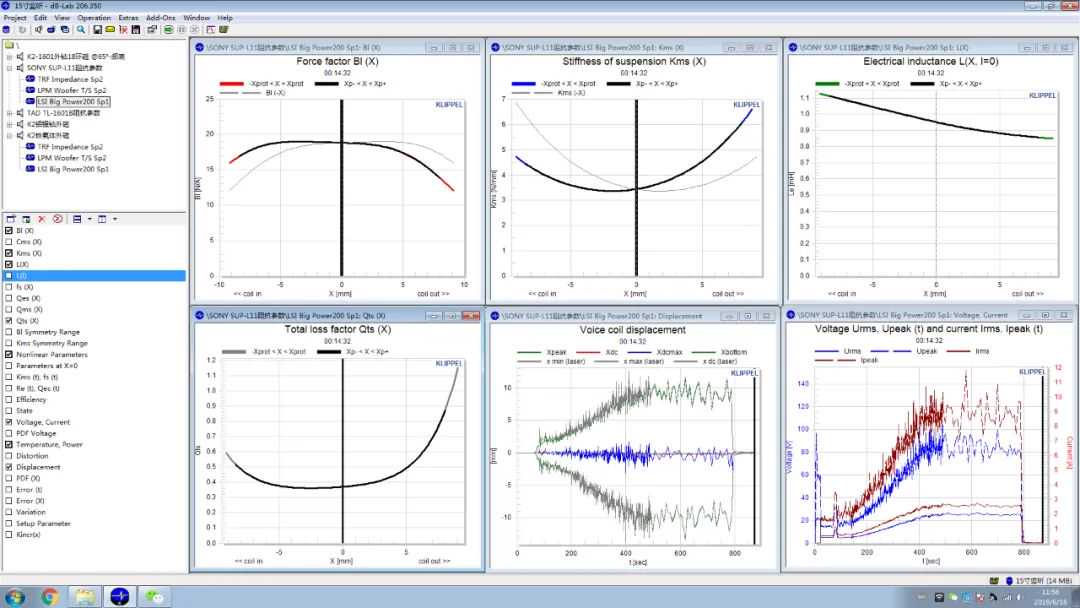
Task: Open the Operation menu
Action: click(x=94, y=17)
